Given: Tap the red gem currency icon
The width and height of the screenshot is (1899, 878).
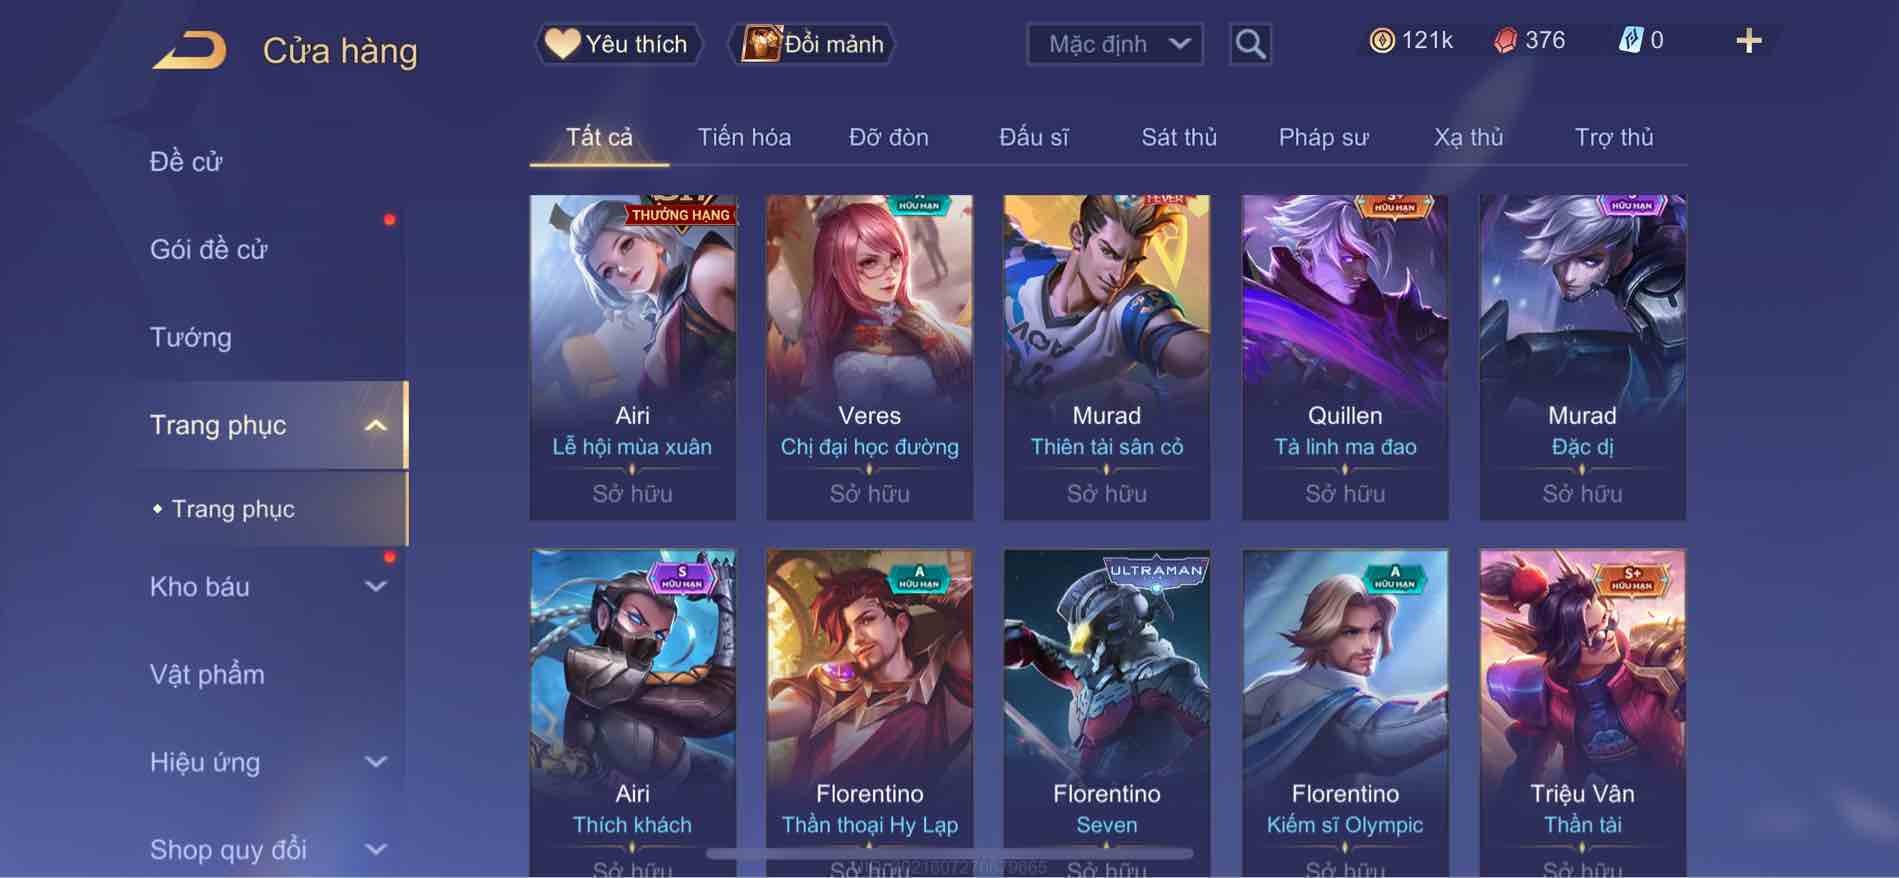Looking at the screenshot, I should (x=1505, y=40).
